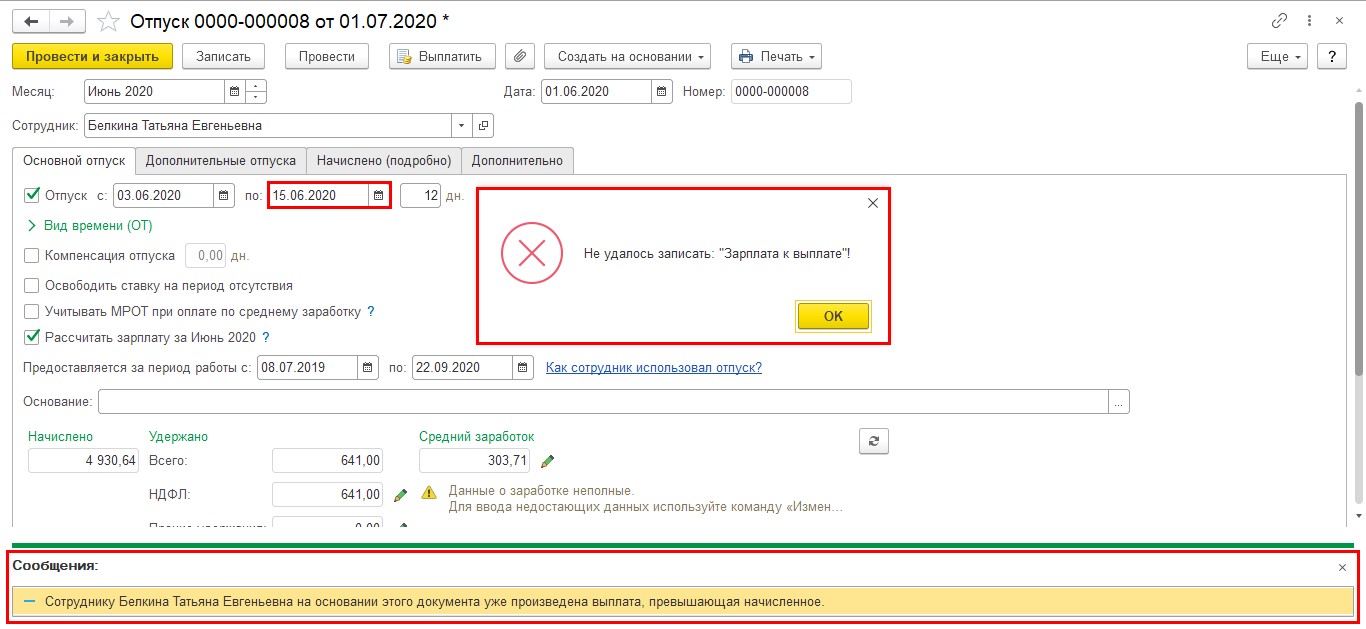
Task: Close the error dialog with X
Action: 872,203
